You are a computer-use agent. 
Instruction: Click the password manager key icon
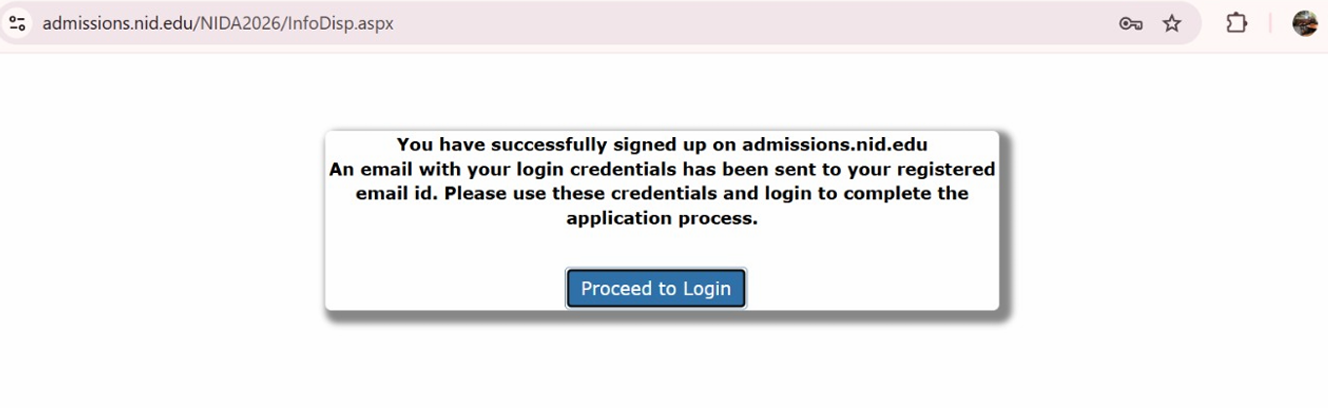pyautogui.click(x=1130, y=23)
